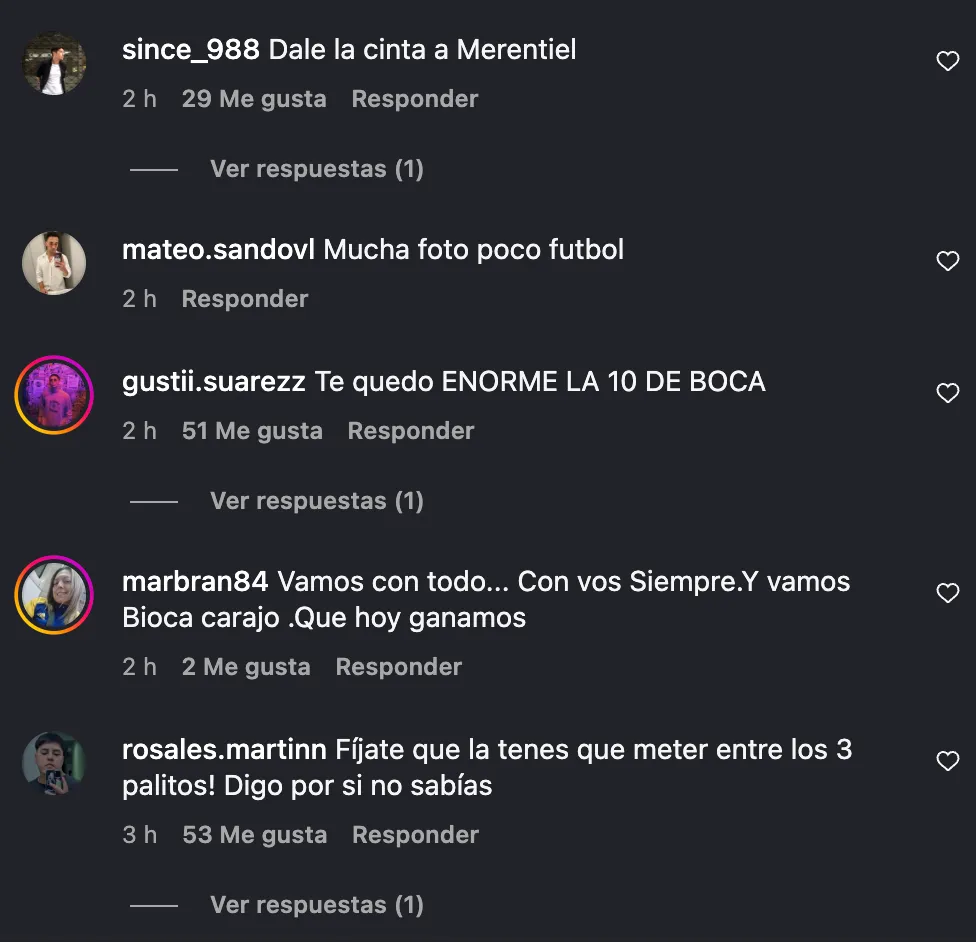Open the 51 Me gusta likes list
The image size is (976, 942).
(x=252, y=431)
